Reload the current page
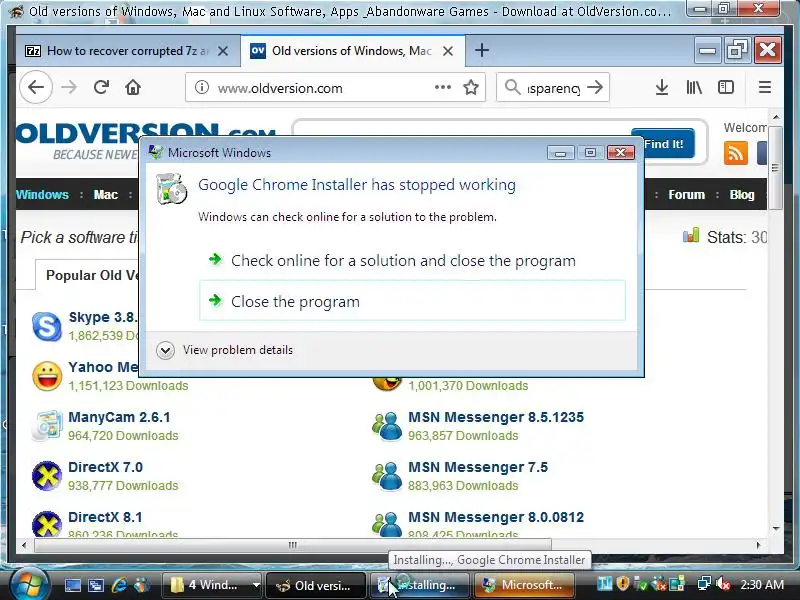This screenshot has height=600, width=800. pos(101,87)
